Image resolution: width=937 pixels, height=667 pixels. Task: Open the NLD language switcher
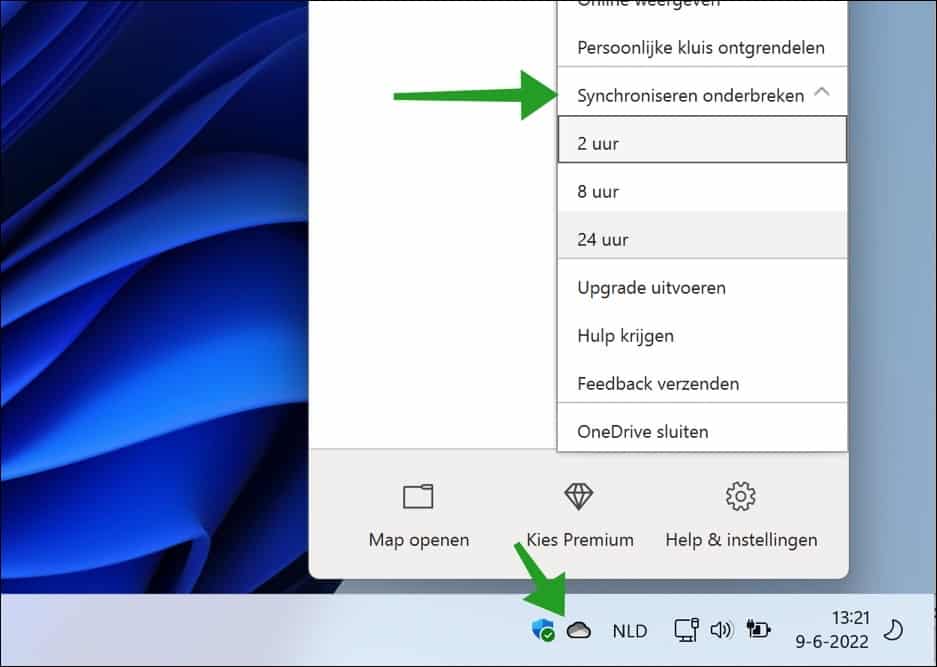tap(629, 631)
